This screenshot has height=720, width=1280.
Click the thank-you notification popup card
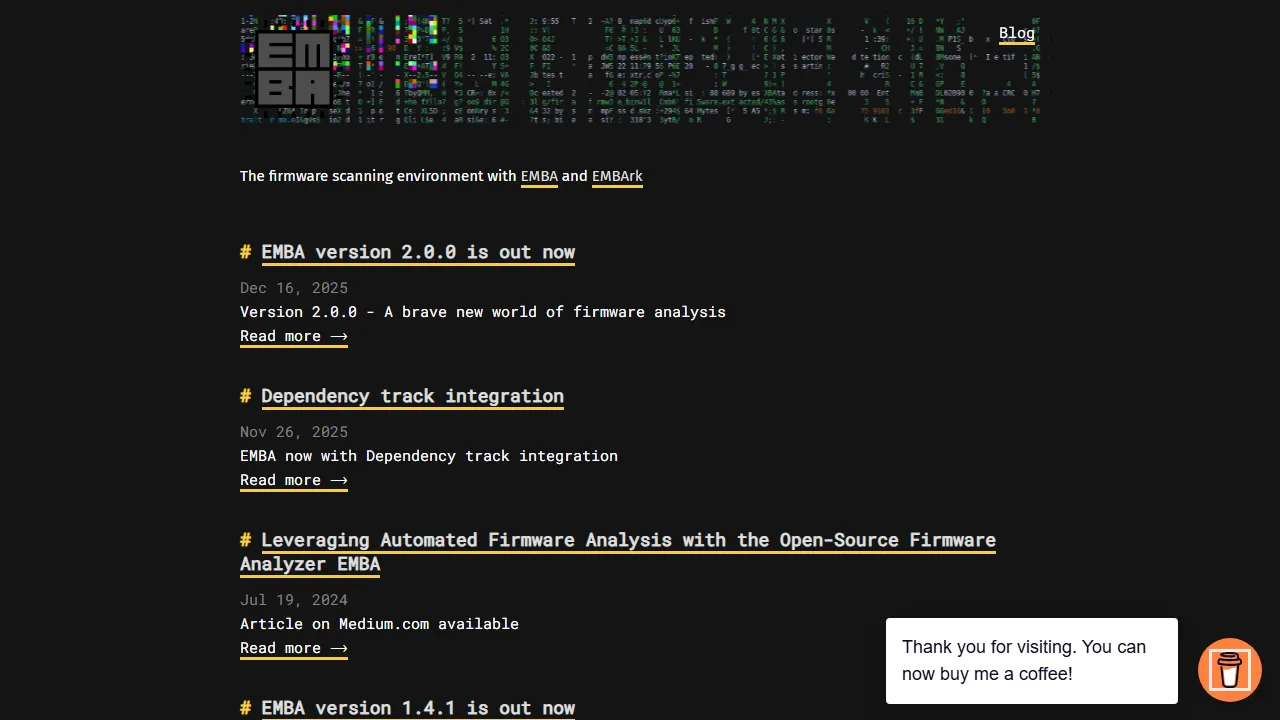coord(1031,660)
